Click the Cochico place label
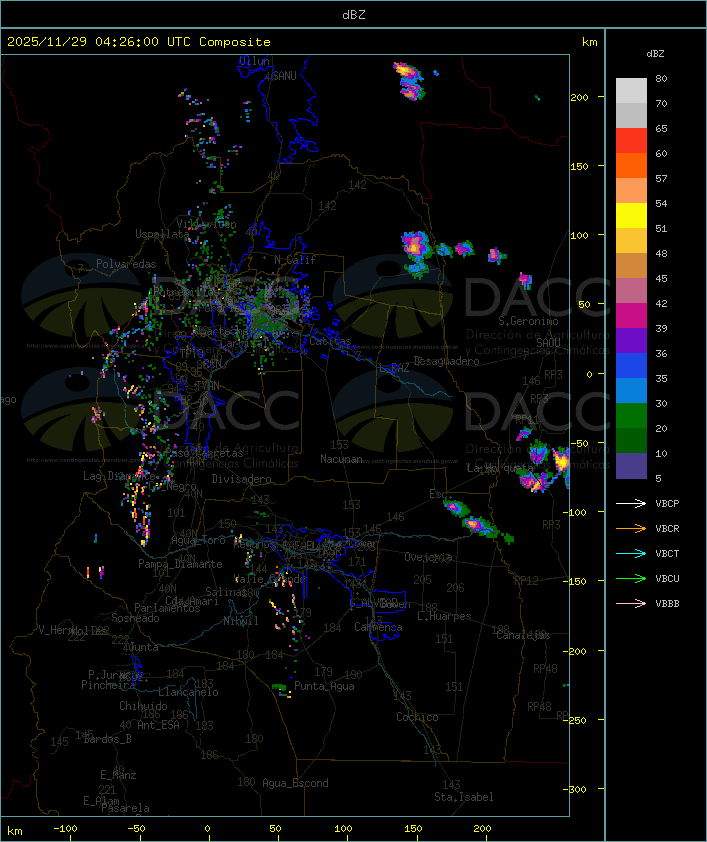The image size is (707, 842). point(417,717)
